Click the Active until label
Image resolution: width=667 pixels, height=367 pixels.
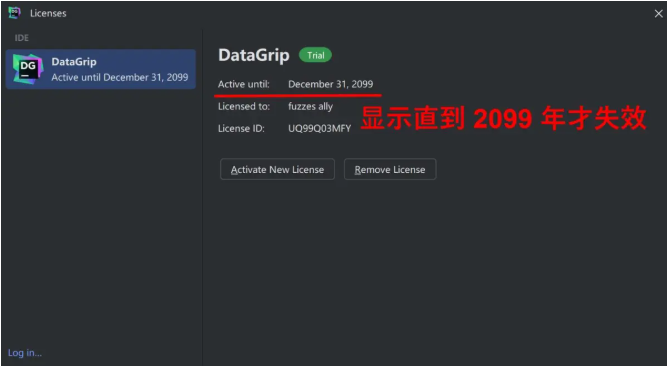pyautogui.click(x=244, y=84)
